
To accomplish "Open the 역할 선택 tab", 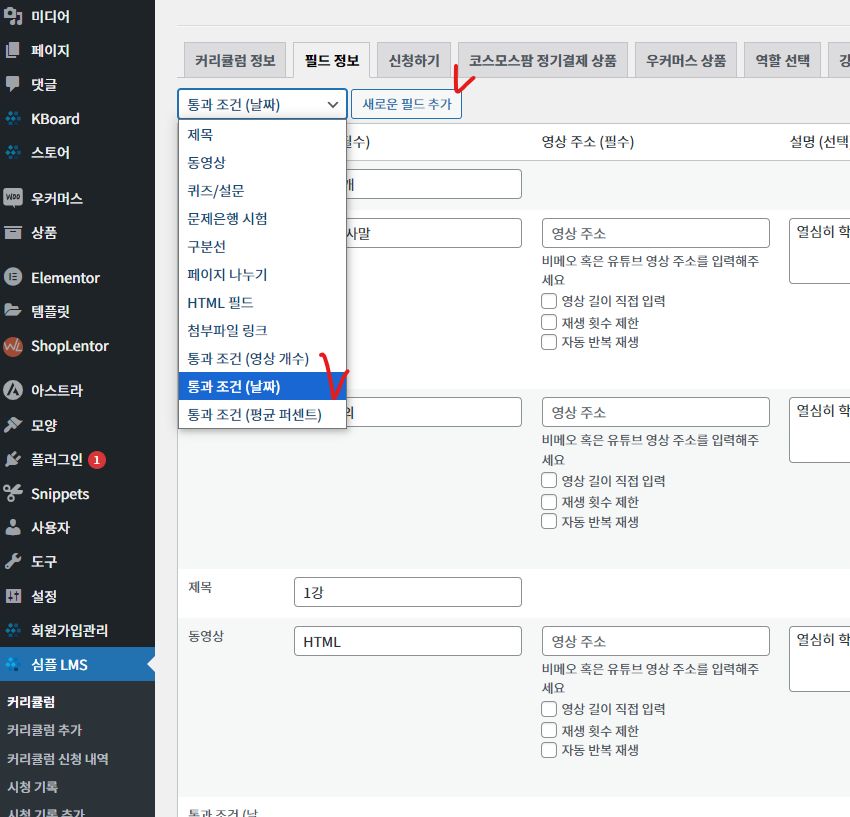I will (x=782, y=60).
